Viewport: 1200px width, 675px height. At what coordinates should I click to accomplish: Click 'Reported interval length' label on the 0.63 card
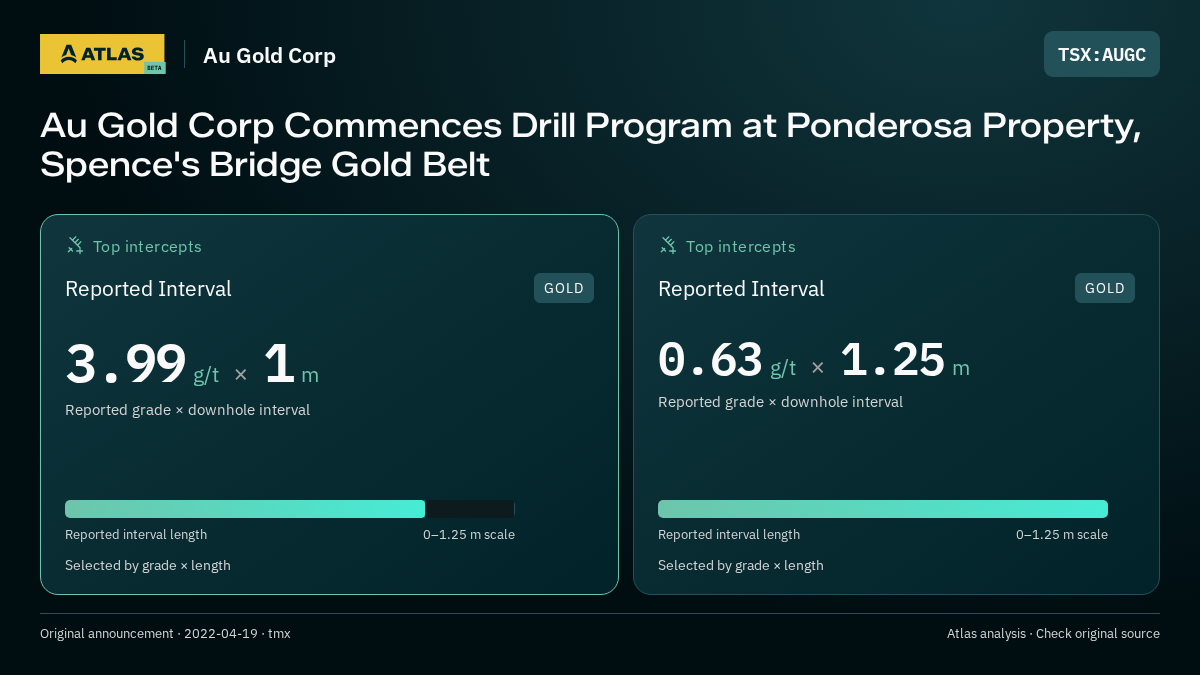(x=729, y=535)
